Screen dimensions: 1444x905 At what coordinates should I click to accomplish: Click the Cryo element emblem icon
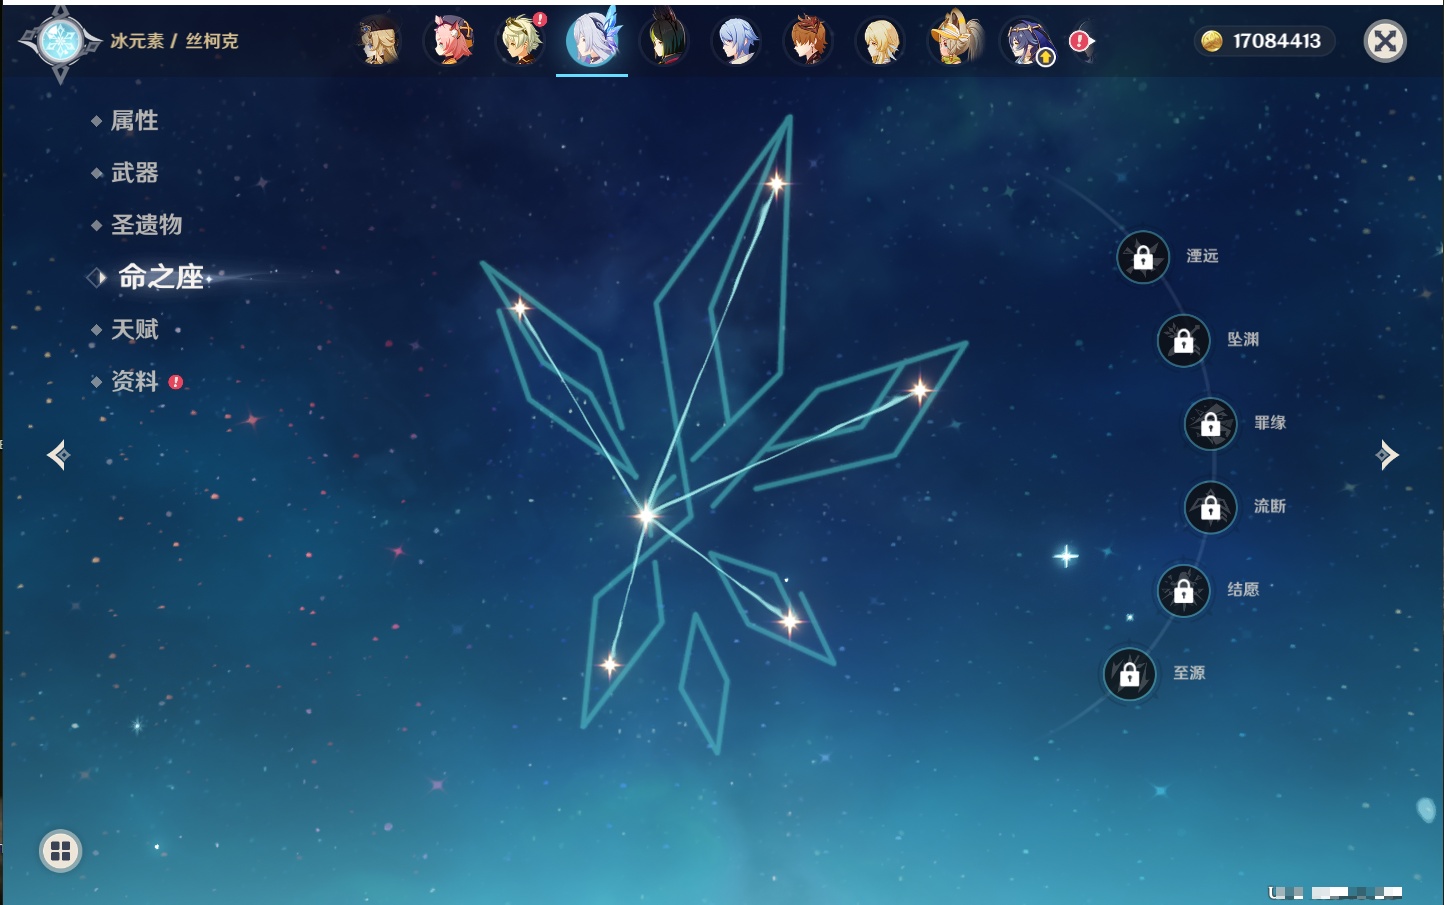click(x=60, y=42)
